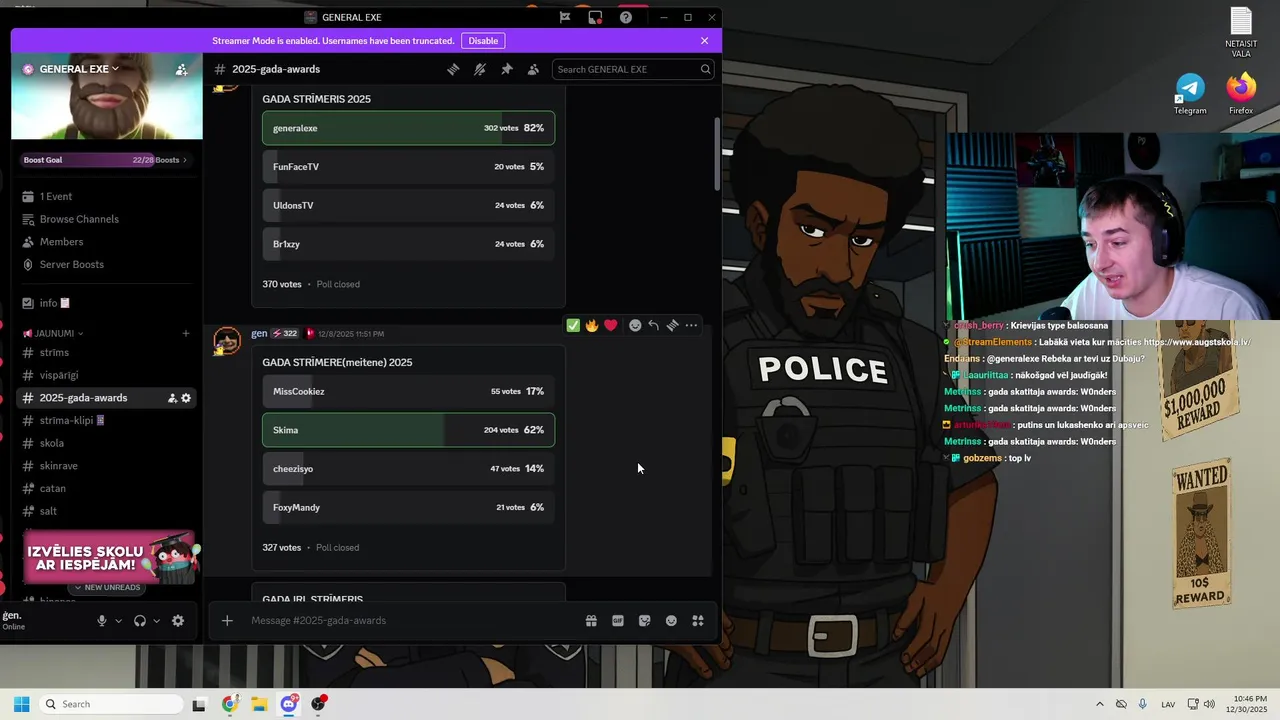Screen dimensions: 1280x720
Task: React with the fire emoji
Action: tap(592, 325)
